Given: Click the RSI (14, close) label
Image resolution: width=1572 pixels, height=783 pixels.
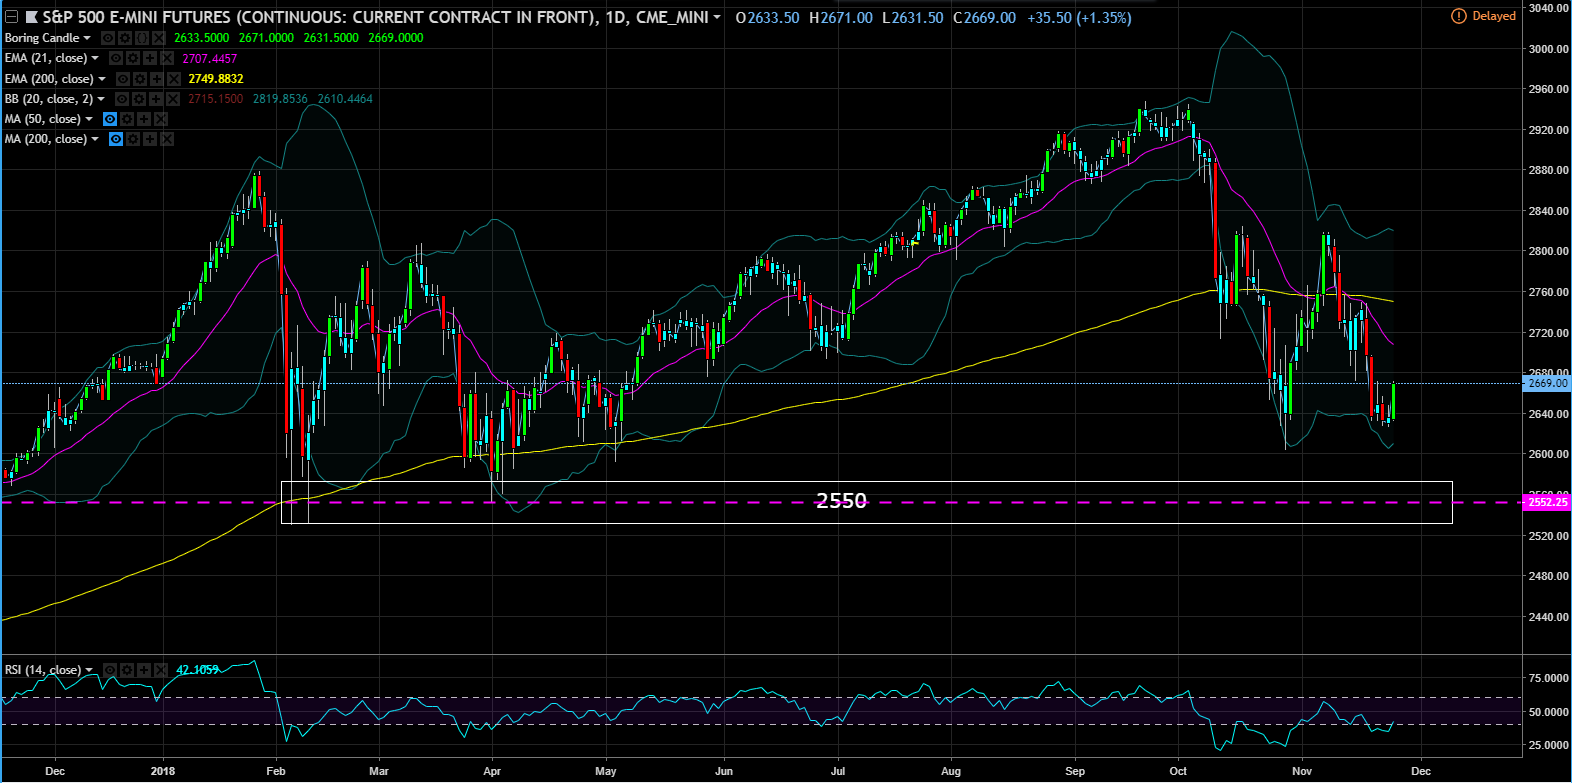Looking at the screenshot, I should coord(42,670).
